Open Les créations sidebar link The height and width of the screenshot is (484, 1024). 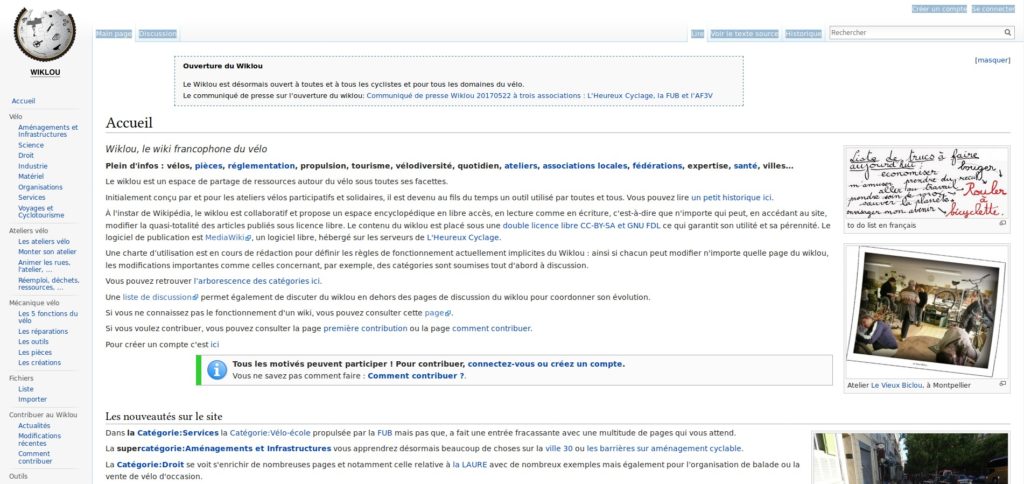[39, 363]
